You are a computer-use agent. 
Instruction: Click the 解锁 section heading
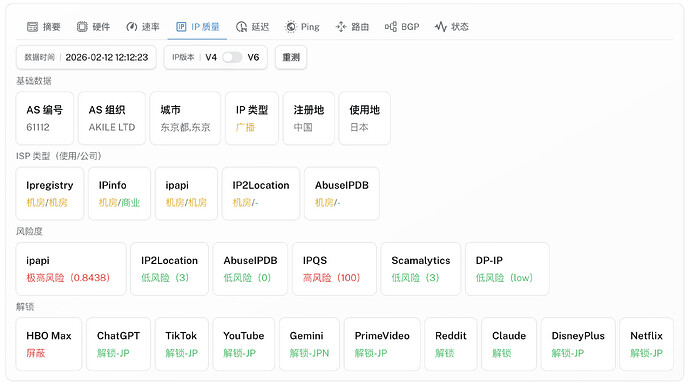click(25, 307)
